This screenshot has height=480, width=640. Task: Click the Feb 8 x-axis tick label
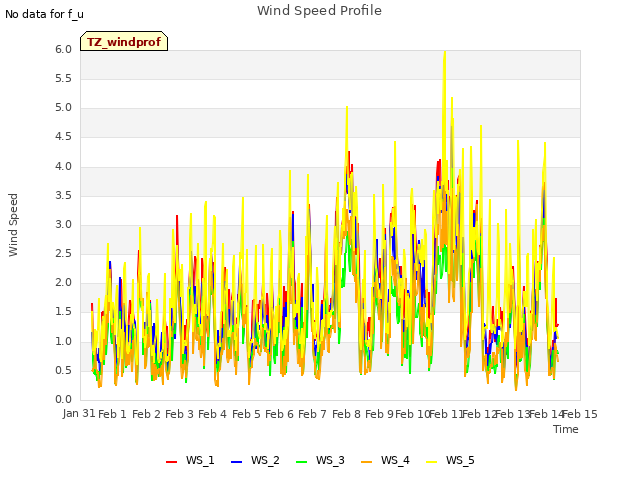point(346,414)
